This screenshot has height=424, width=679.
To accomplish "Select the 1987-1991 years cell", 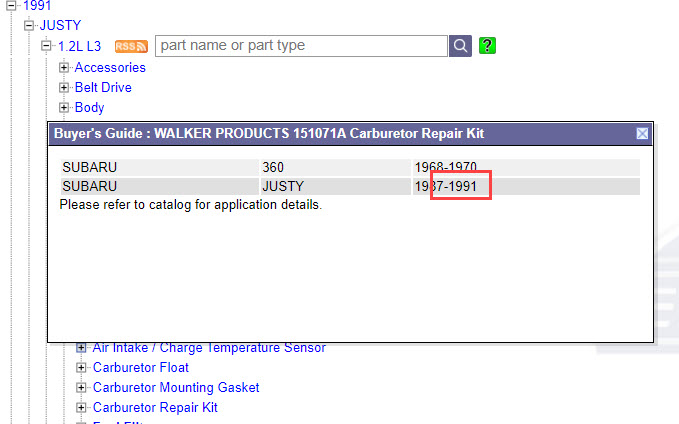I will (526, 186).
